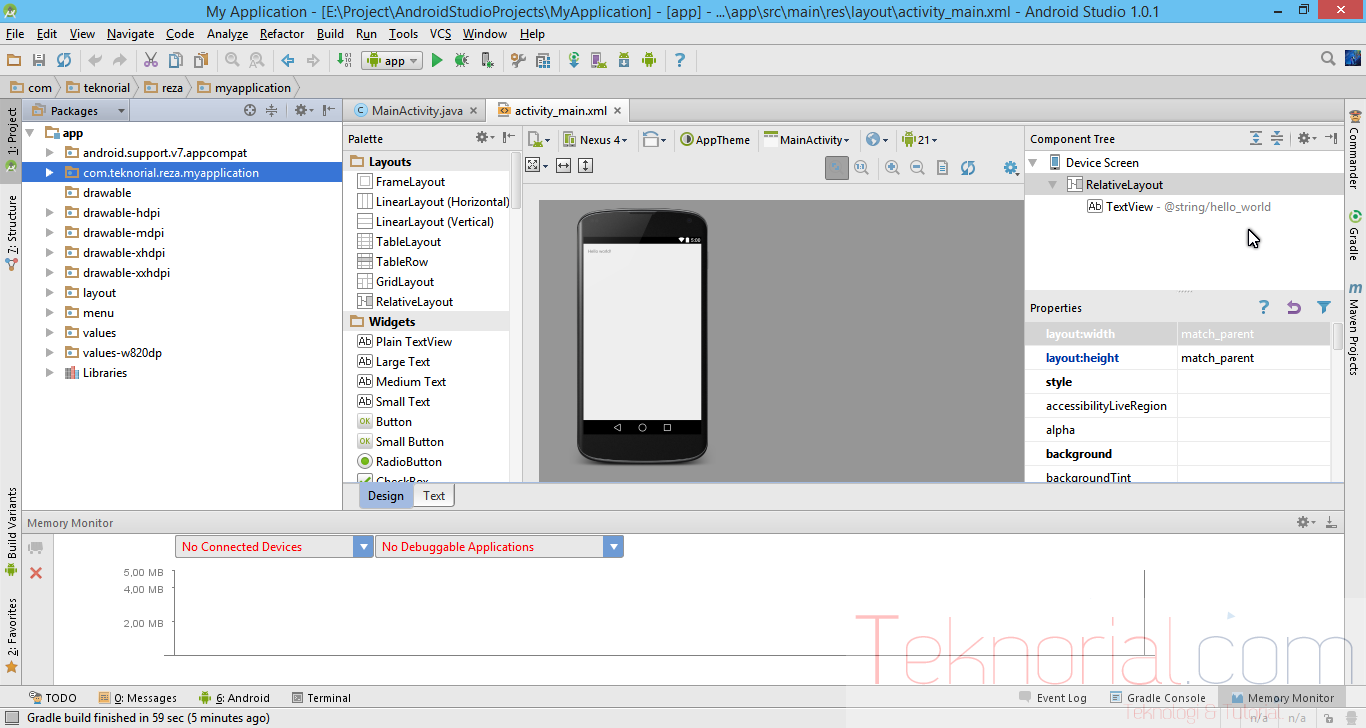Save all files with the floppy disk icon
Image resolution: width=1366 pixels, height=728 pixels.
pyautogui.click(x=39, y=61)
